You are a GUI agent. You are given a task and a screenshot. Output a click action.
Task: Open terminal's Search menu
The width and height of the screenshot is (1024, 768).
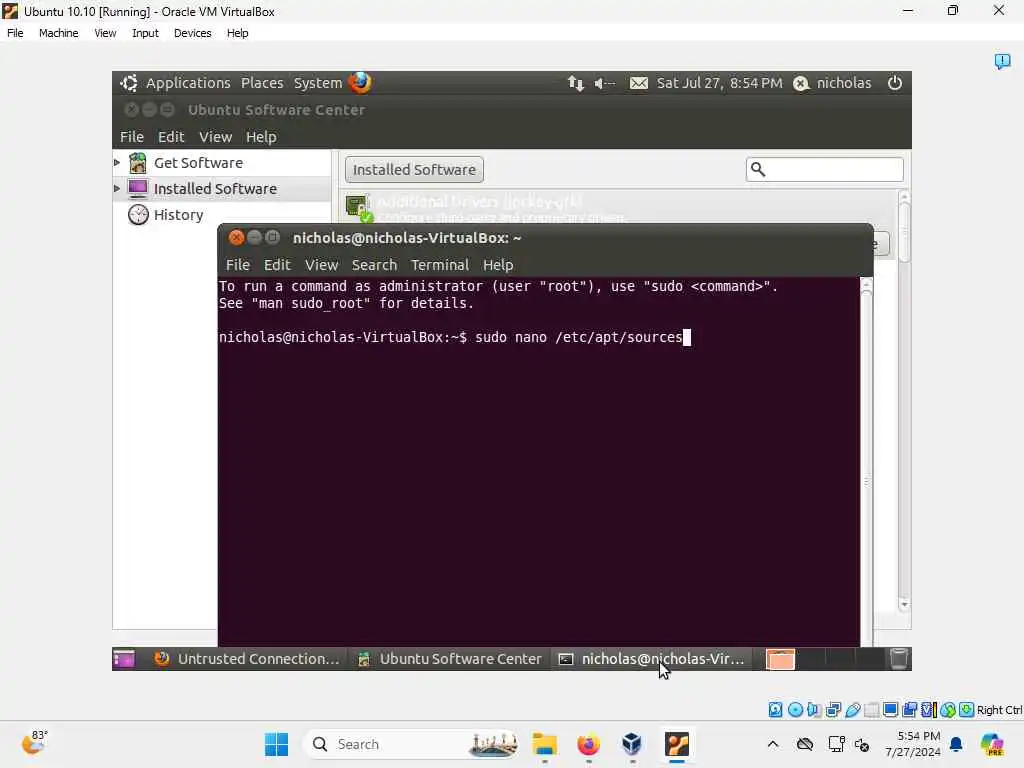pyautogui.click(x=374, y=264)
